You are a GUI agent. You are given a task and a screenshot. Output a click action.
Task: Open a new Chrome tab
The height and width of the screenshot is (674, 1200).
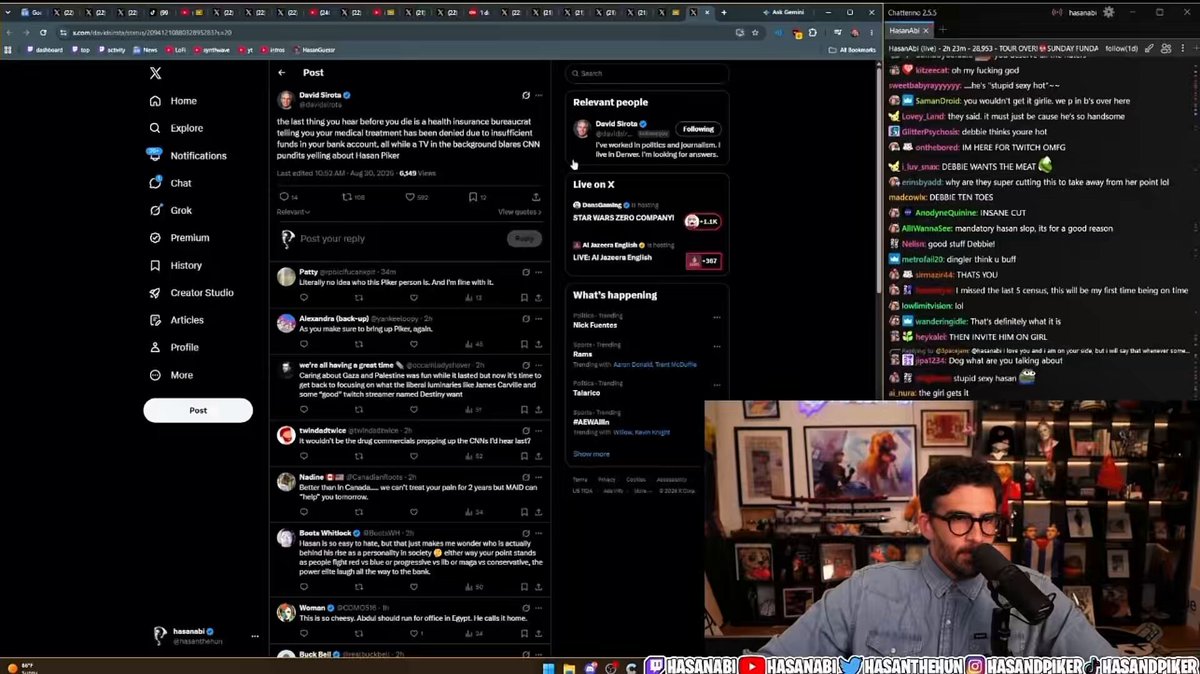pos(723,12)
